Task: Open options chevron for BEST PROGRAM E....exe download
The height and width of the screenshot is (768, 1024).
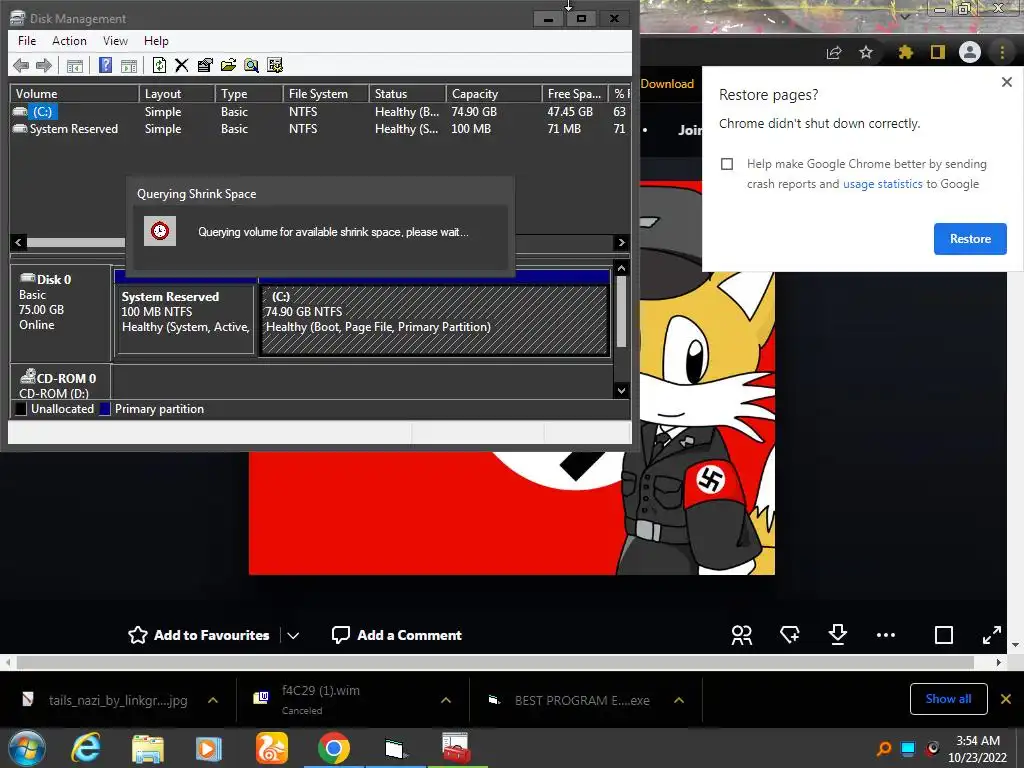Action: coord(679,700)
